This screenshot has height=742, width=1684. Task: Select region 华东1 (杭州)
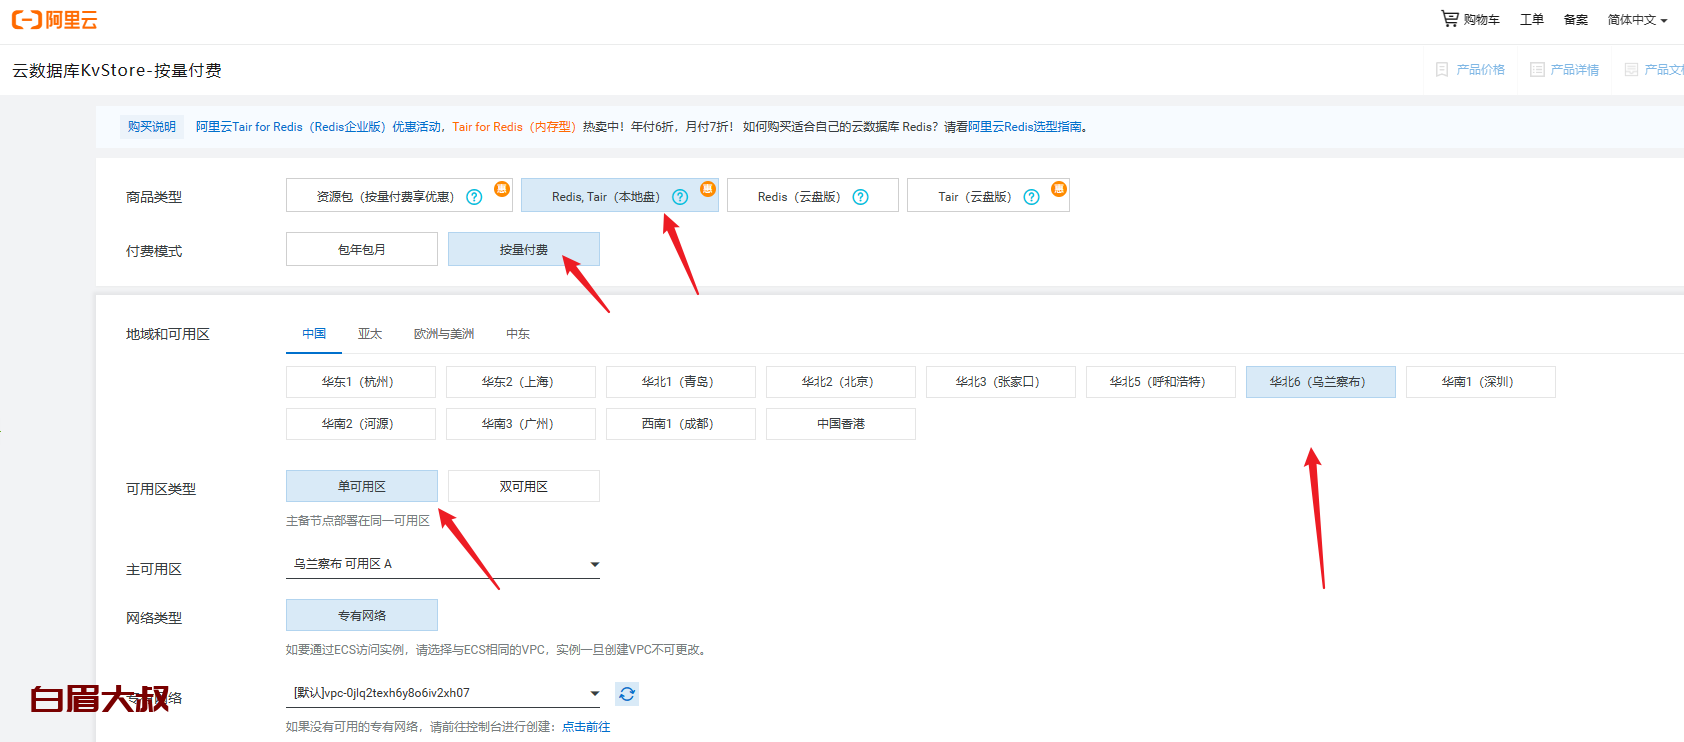coord(361,382)
